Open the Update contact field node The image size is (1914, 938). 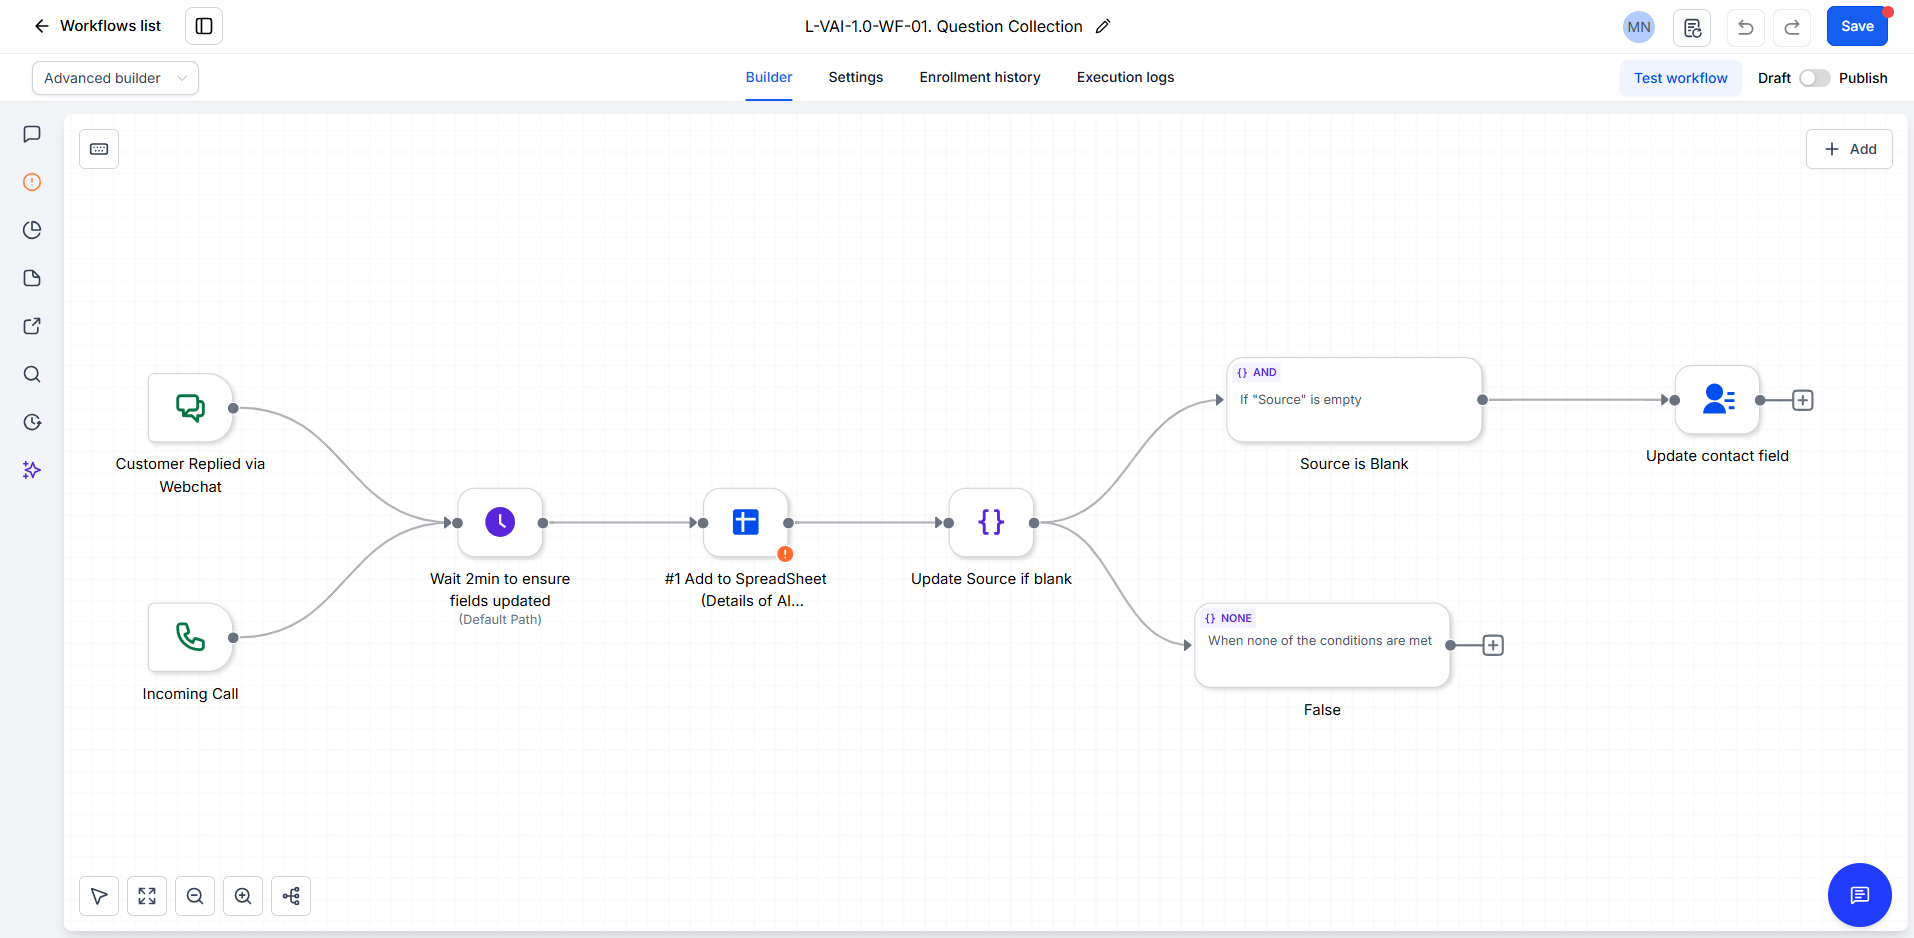coord(1717,400)
